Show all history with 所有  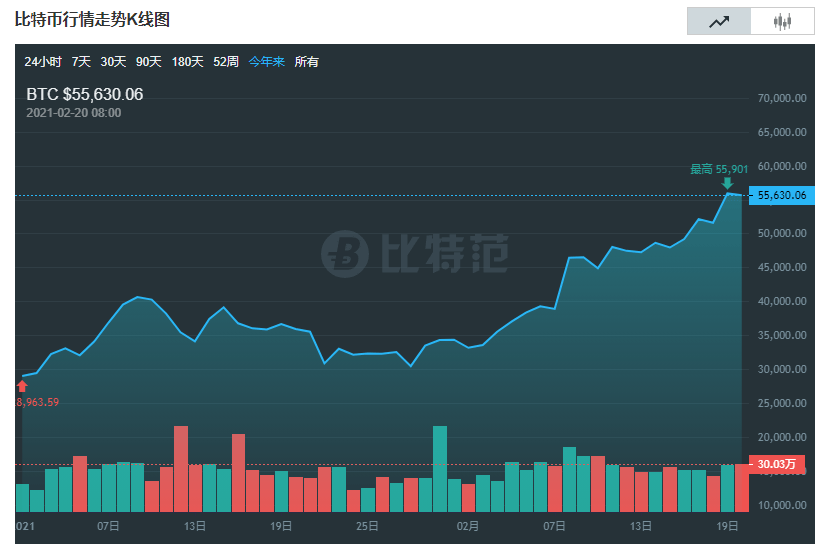(x=306, y=62)
